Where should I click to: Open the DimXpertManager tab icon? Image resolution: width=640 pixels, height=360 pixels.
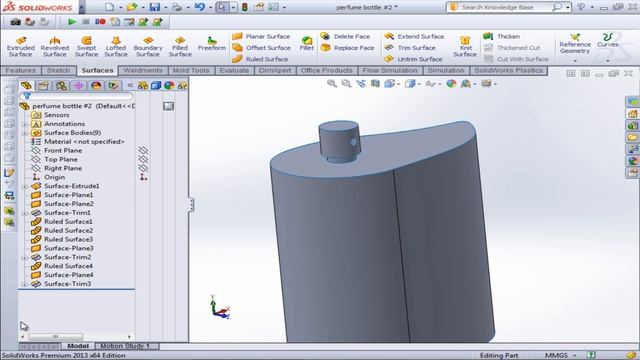[79, 85]
